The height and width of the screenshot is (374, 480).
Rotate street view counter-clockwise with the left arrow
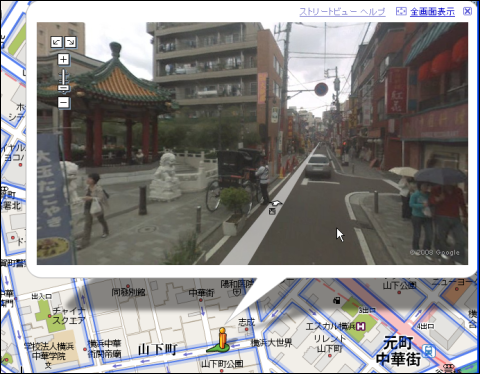(56, 42)
